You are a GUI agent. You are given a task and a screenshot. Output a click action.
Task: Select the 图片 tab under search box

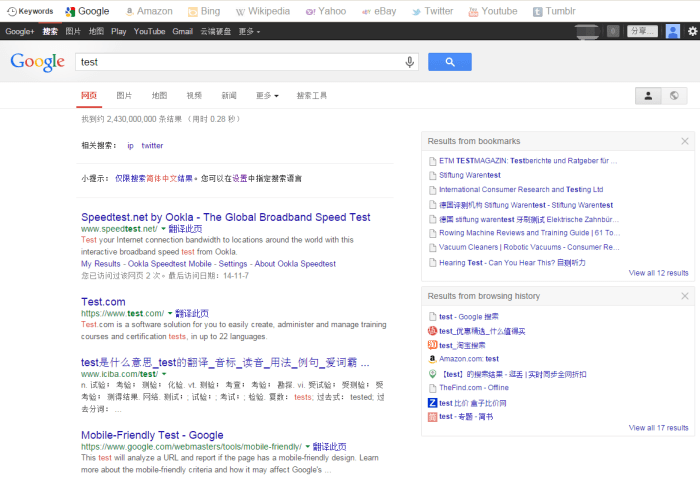click(x=124, y=96)
